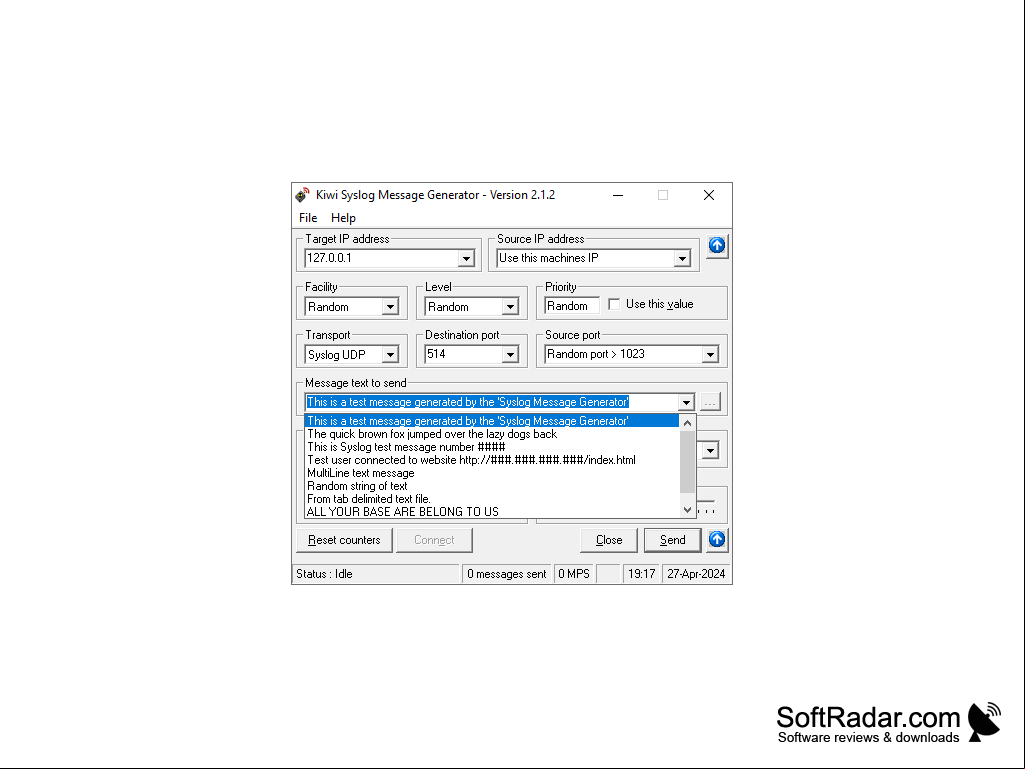Select 'Random string of text' option
1025x769 pixels.
click(492, 487)
